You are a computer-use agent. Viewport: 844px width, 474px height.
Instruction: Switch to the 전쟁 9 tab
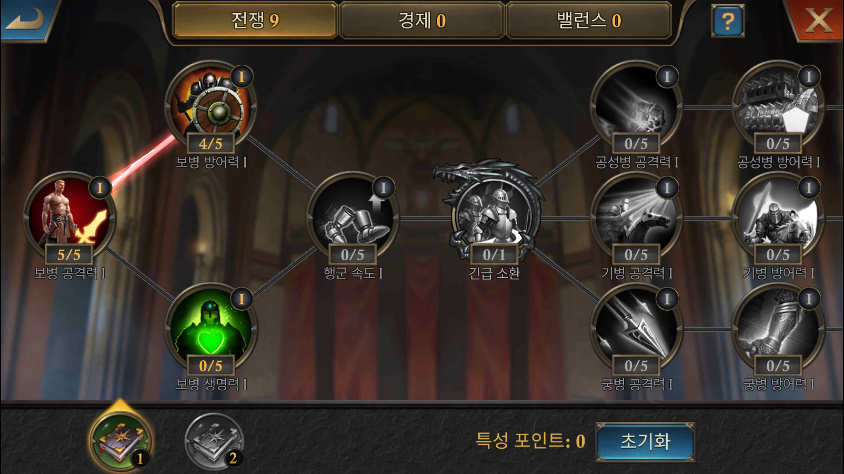[x=255, y=20]
